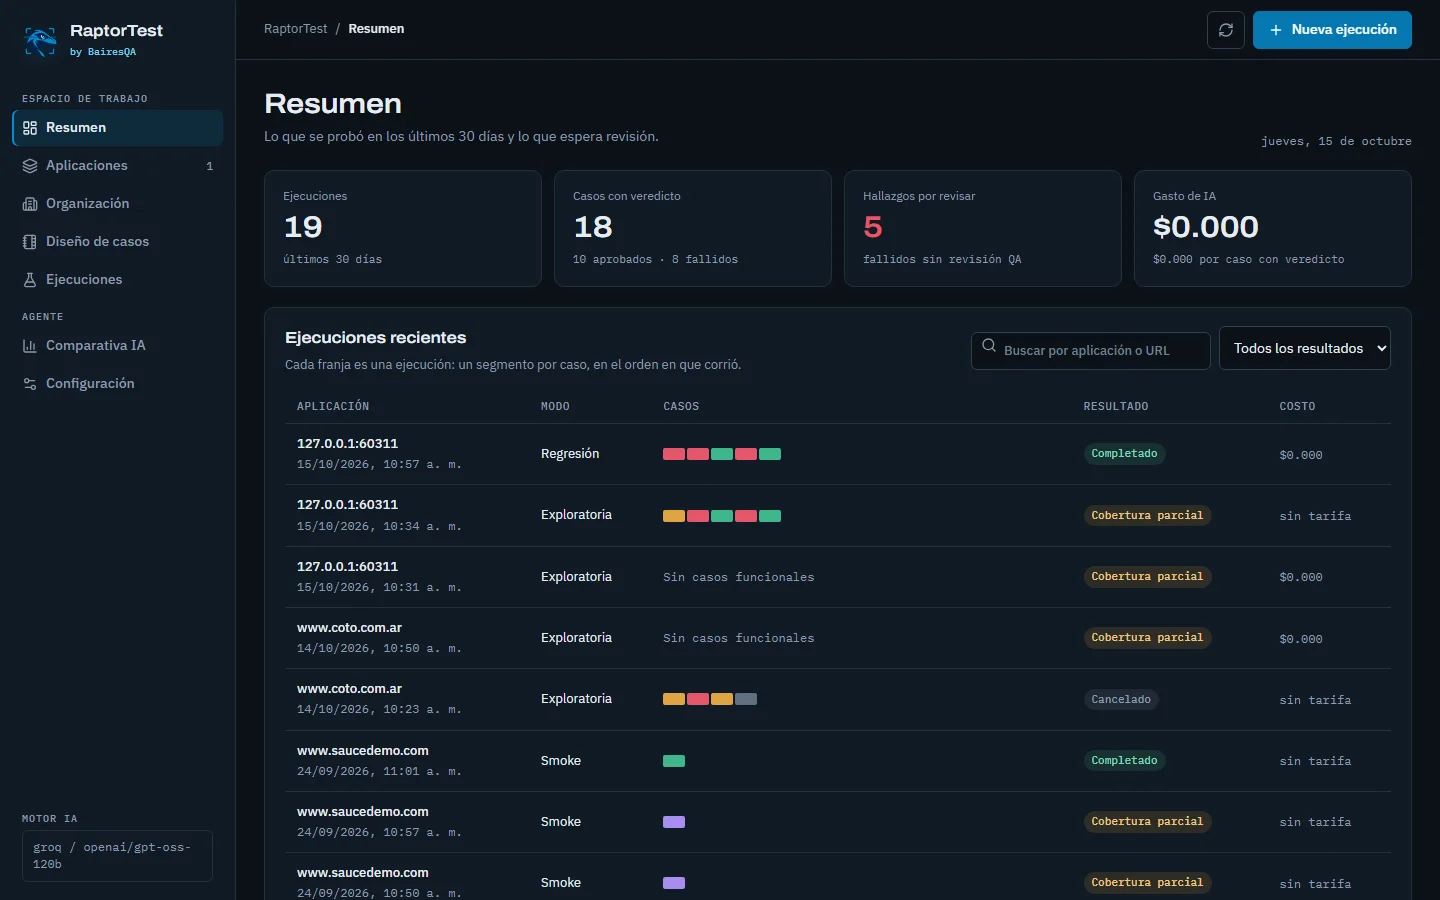Click the Completado badge on saucedemo 11:01 run
Viewport: 1440px width, 900px height.
point(1124,761)
